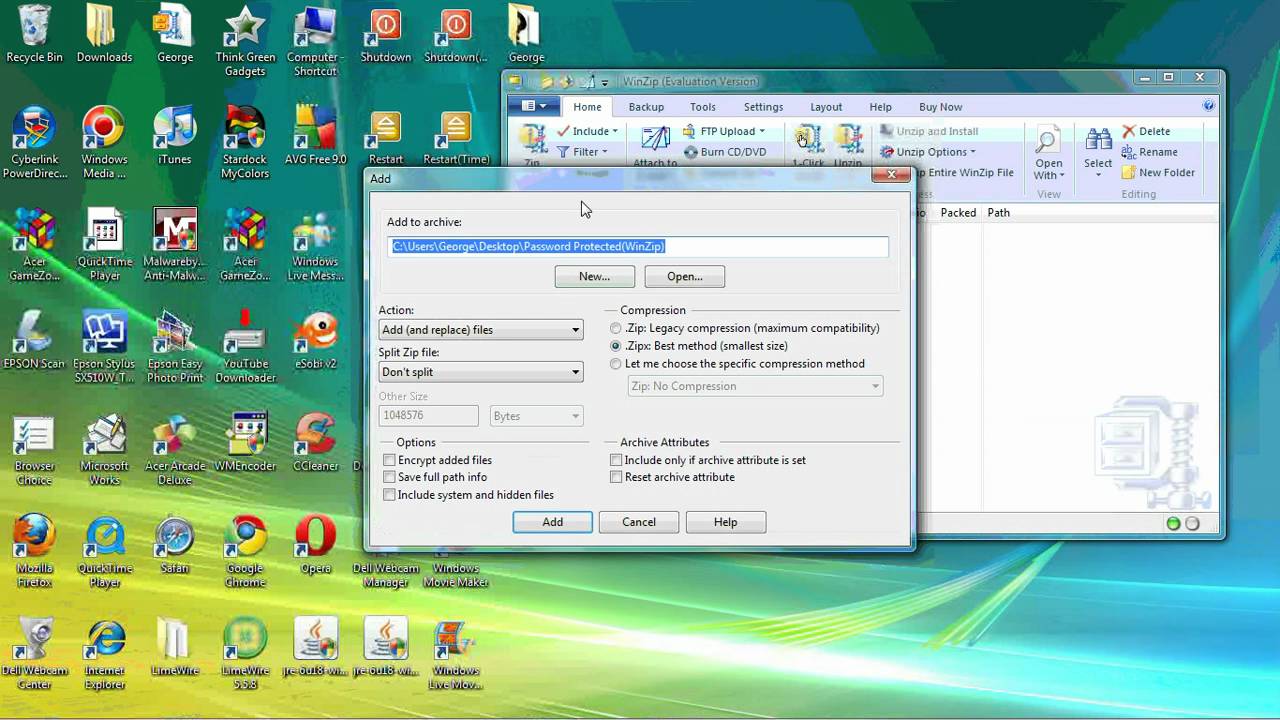Select the Internet Explorer desktop icon
The image size is (1280, 720).
click(x=104, y=655)
